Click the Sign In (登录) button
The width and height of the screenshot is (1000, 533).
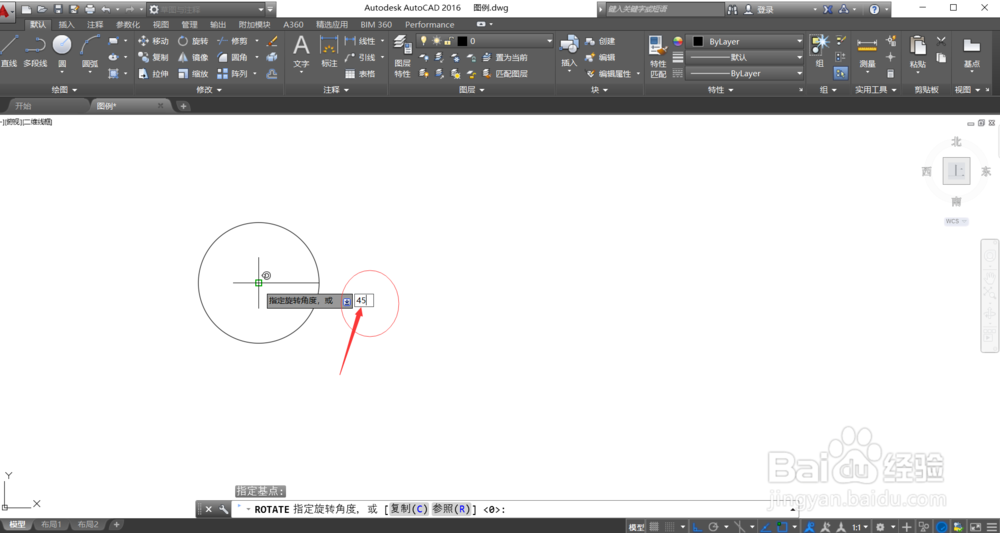[x=759, y=10]
